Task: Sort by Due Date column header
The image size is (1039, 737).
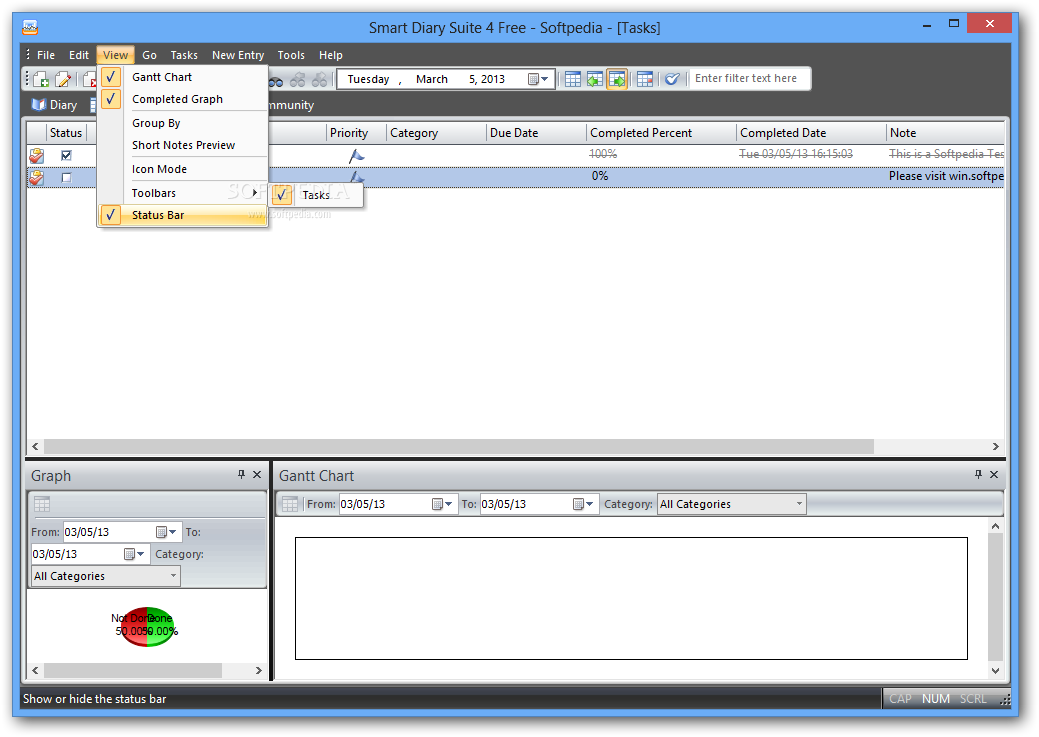Action: click(536, 133)
